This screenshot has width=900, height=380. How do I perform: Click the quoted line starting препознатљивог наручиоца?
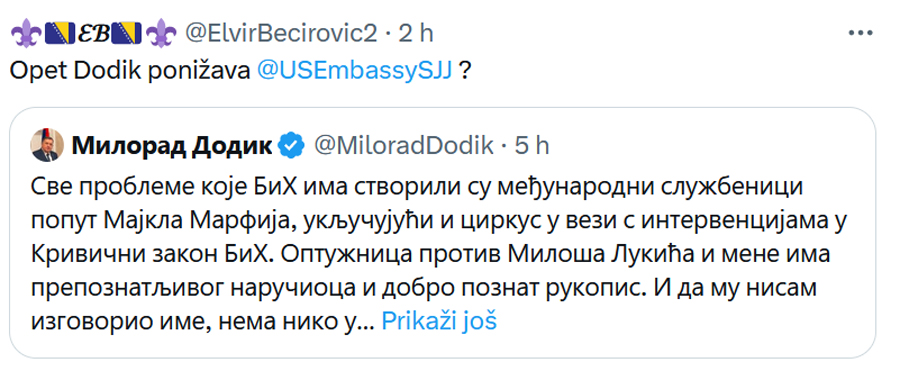423,289
